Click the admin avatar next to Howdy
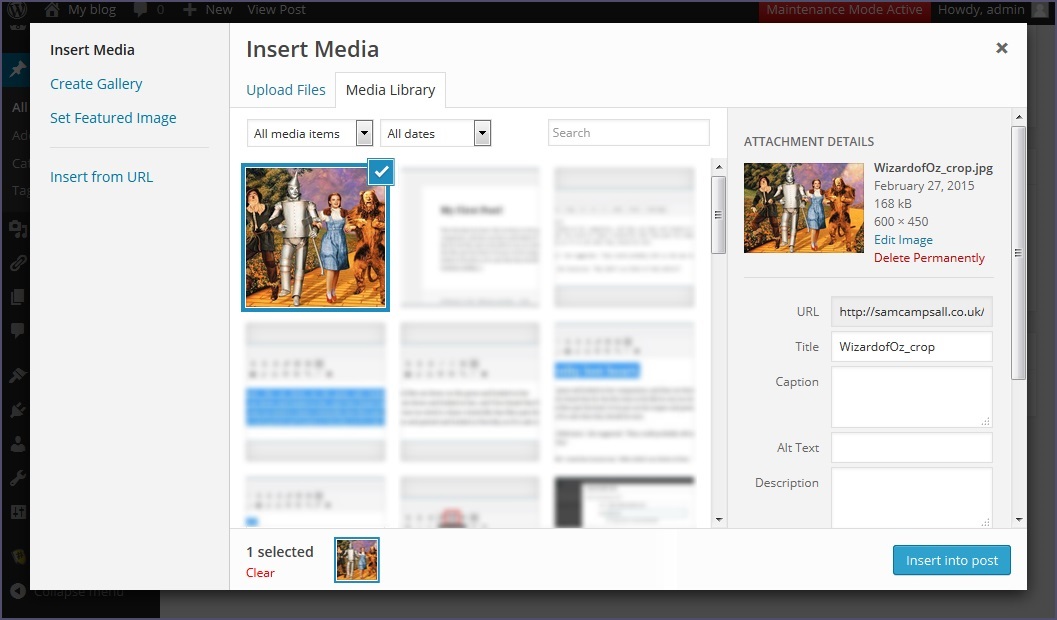 point(1040,10)
